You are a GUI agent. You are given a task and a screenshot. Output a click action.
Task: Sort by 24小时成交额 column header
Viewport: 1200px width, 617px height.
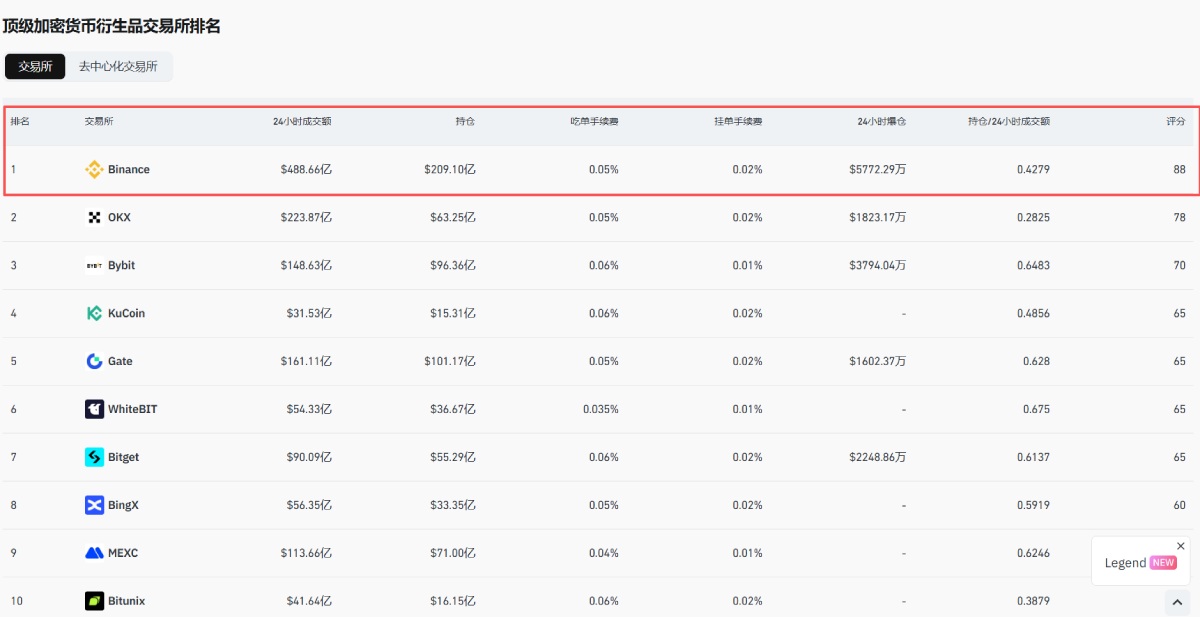click(302, 121)
